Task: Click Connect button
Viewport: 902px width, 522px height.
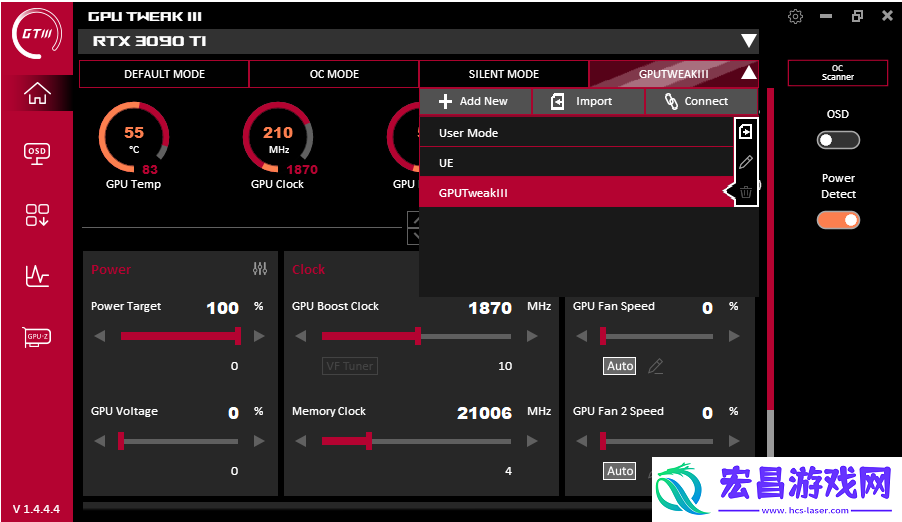Action: tap(701, 101)
